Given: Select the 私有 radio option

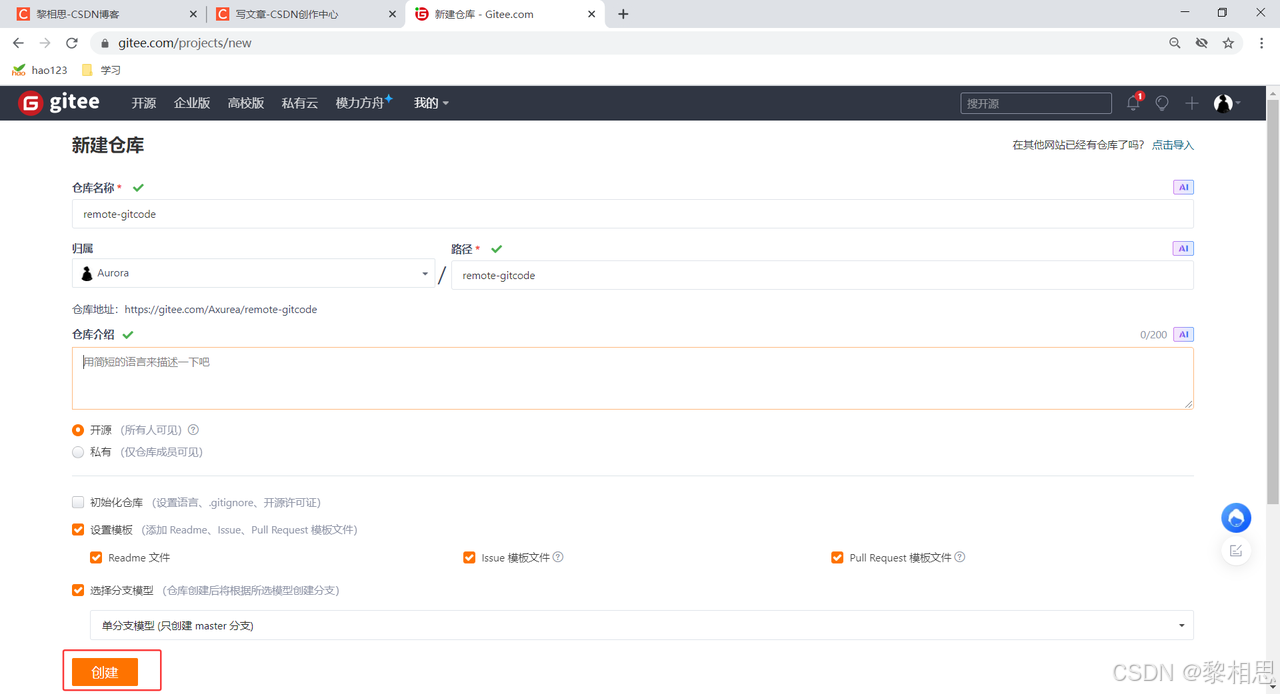Looking at the screenshot, I should tap(78, 452).
